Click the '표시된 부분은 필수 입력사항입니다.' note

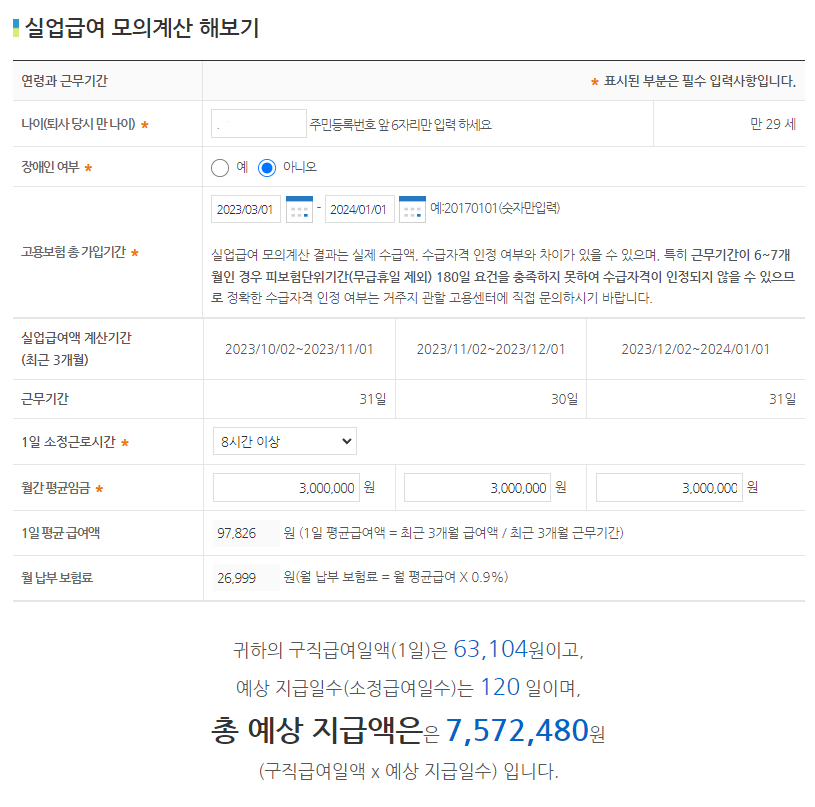click(x=700, y=81)
